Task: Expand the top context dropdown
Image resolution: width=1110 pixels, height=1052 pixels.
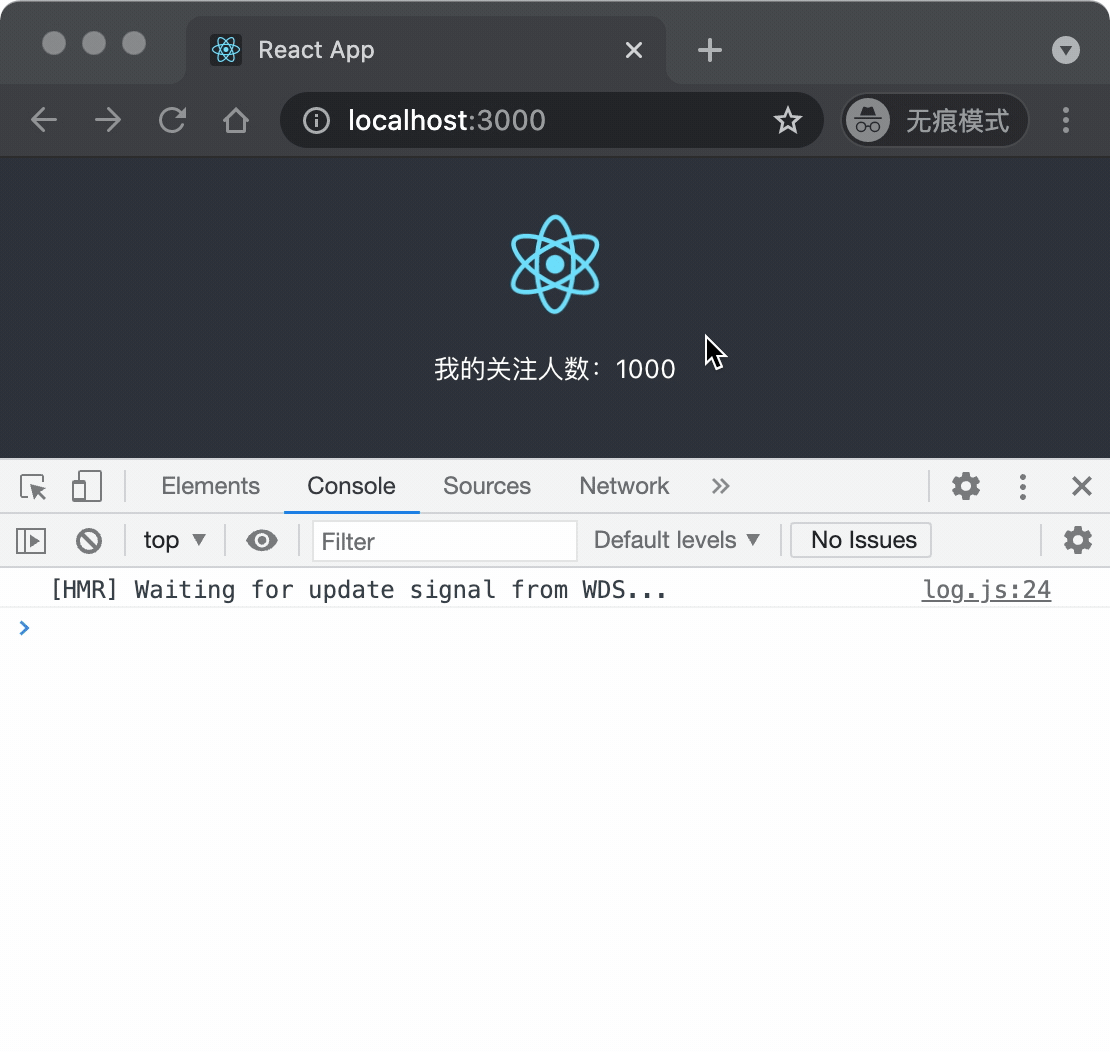Action: [174, 541]
